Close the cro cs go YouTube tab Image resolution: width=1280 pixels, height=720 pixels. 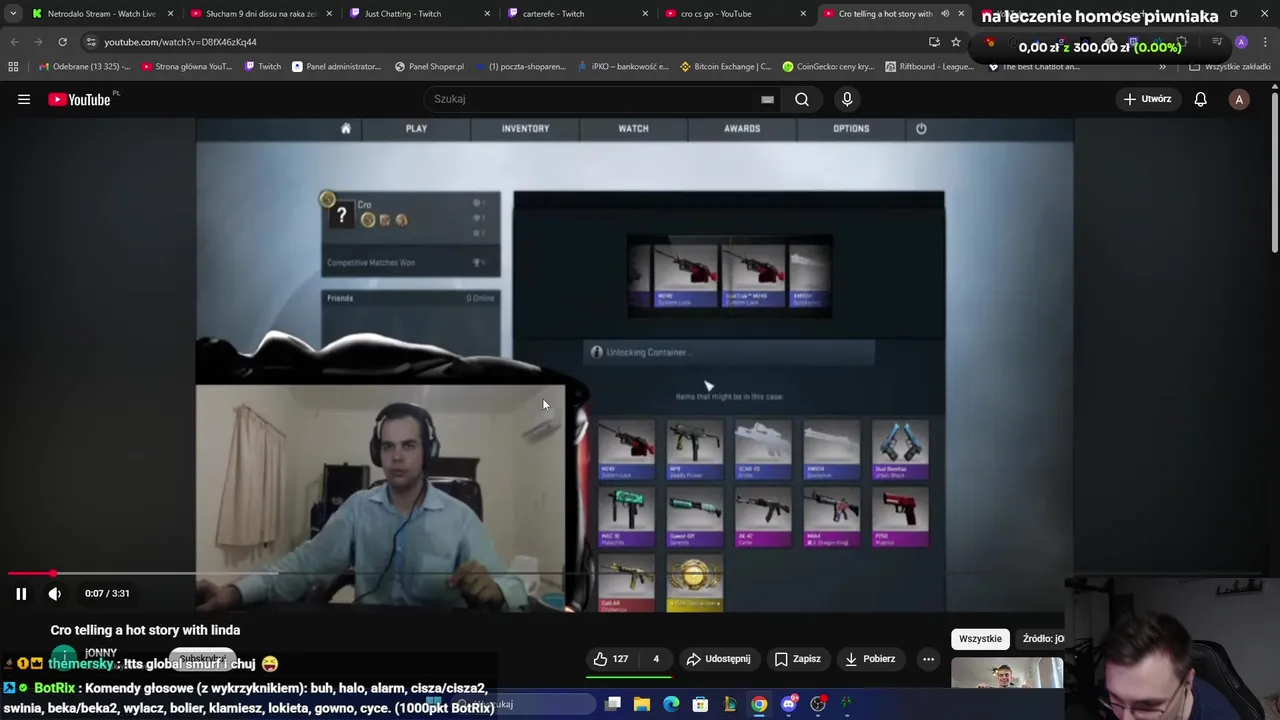(x=803, y=13)
